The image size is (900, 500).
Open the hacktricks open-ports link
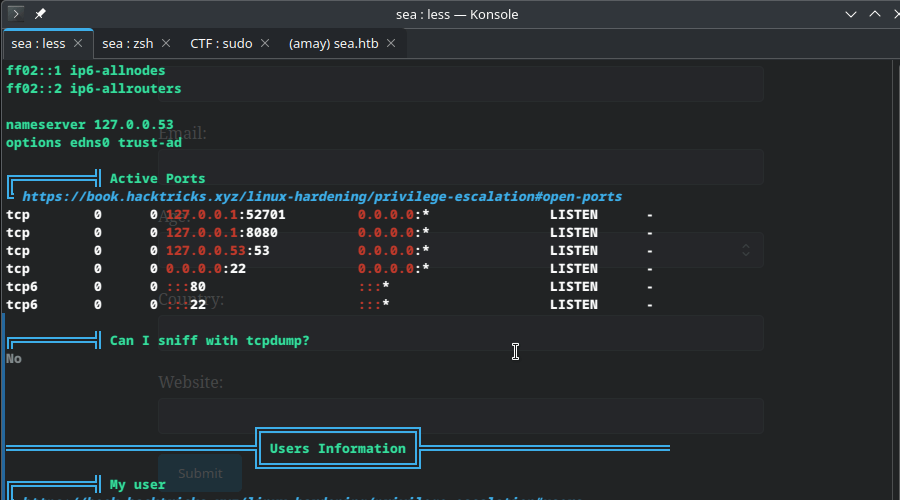point(322,197)
